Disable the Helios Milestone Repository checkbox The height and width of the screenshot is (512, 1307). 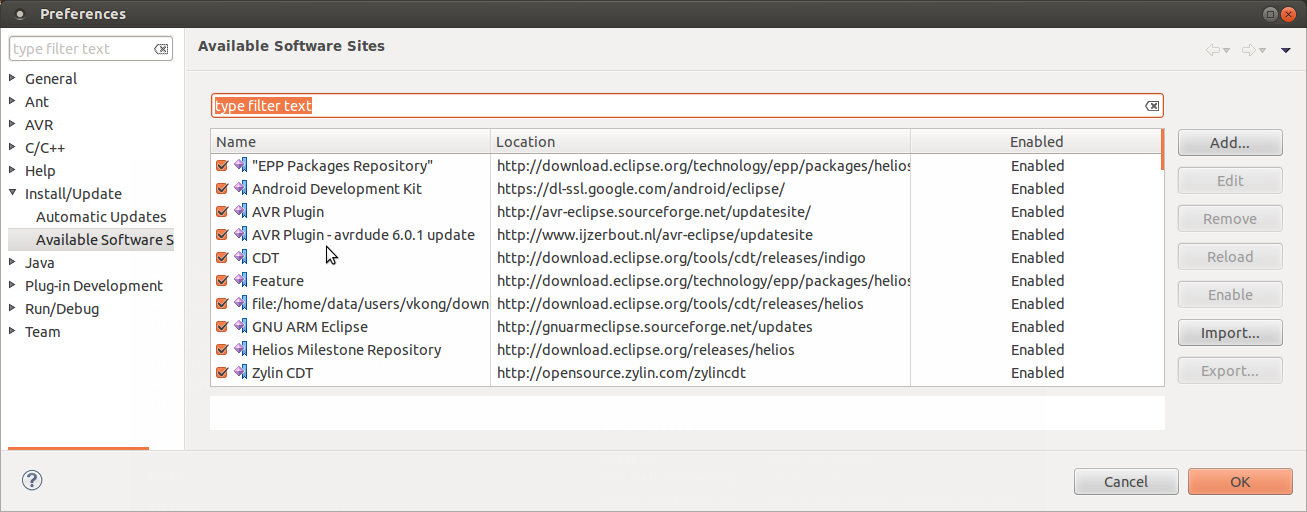coord(222,350)
